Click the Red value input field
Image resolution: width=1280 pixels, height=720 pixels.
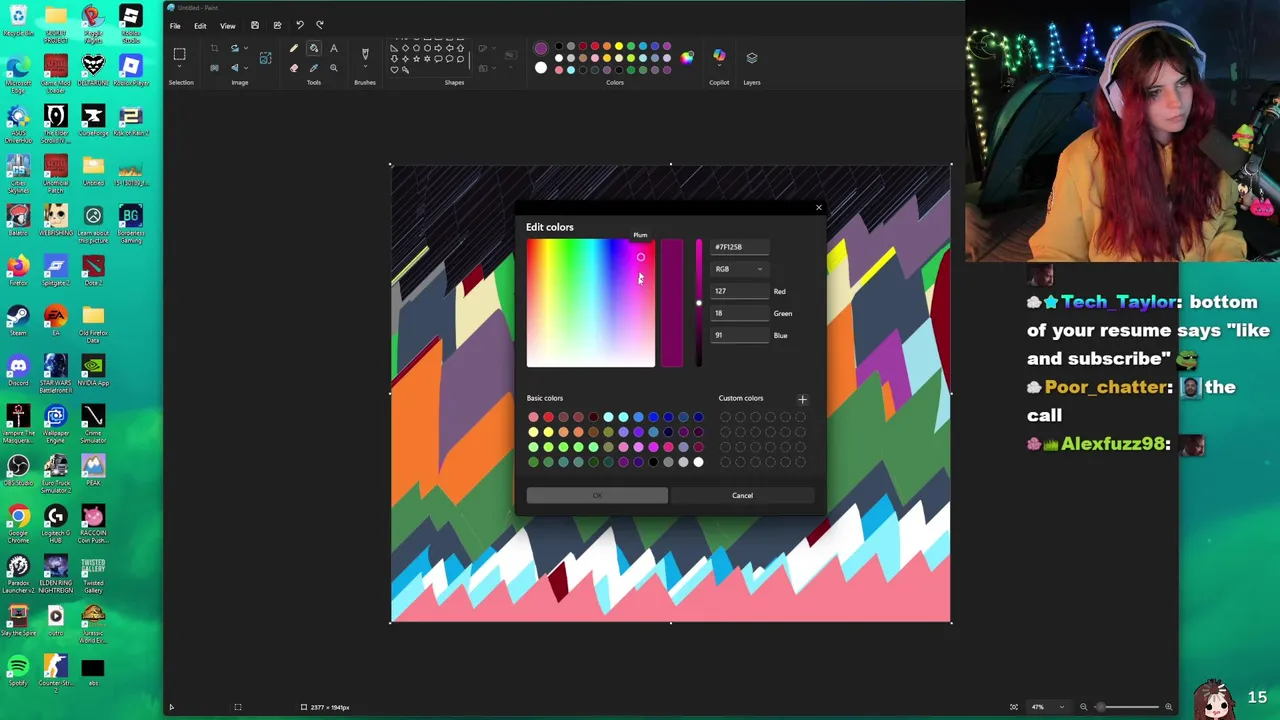coord(740,291)
